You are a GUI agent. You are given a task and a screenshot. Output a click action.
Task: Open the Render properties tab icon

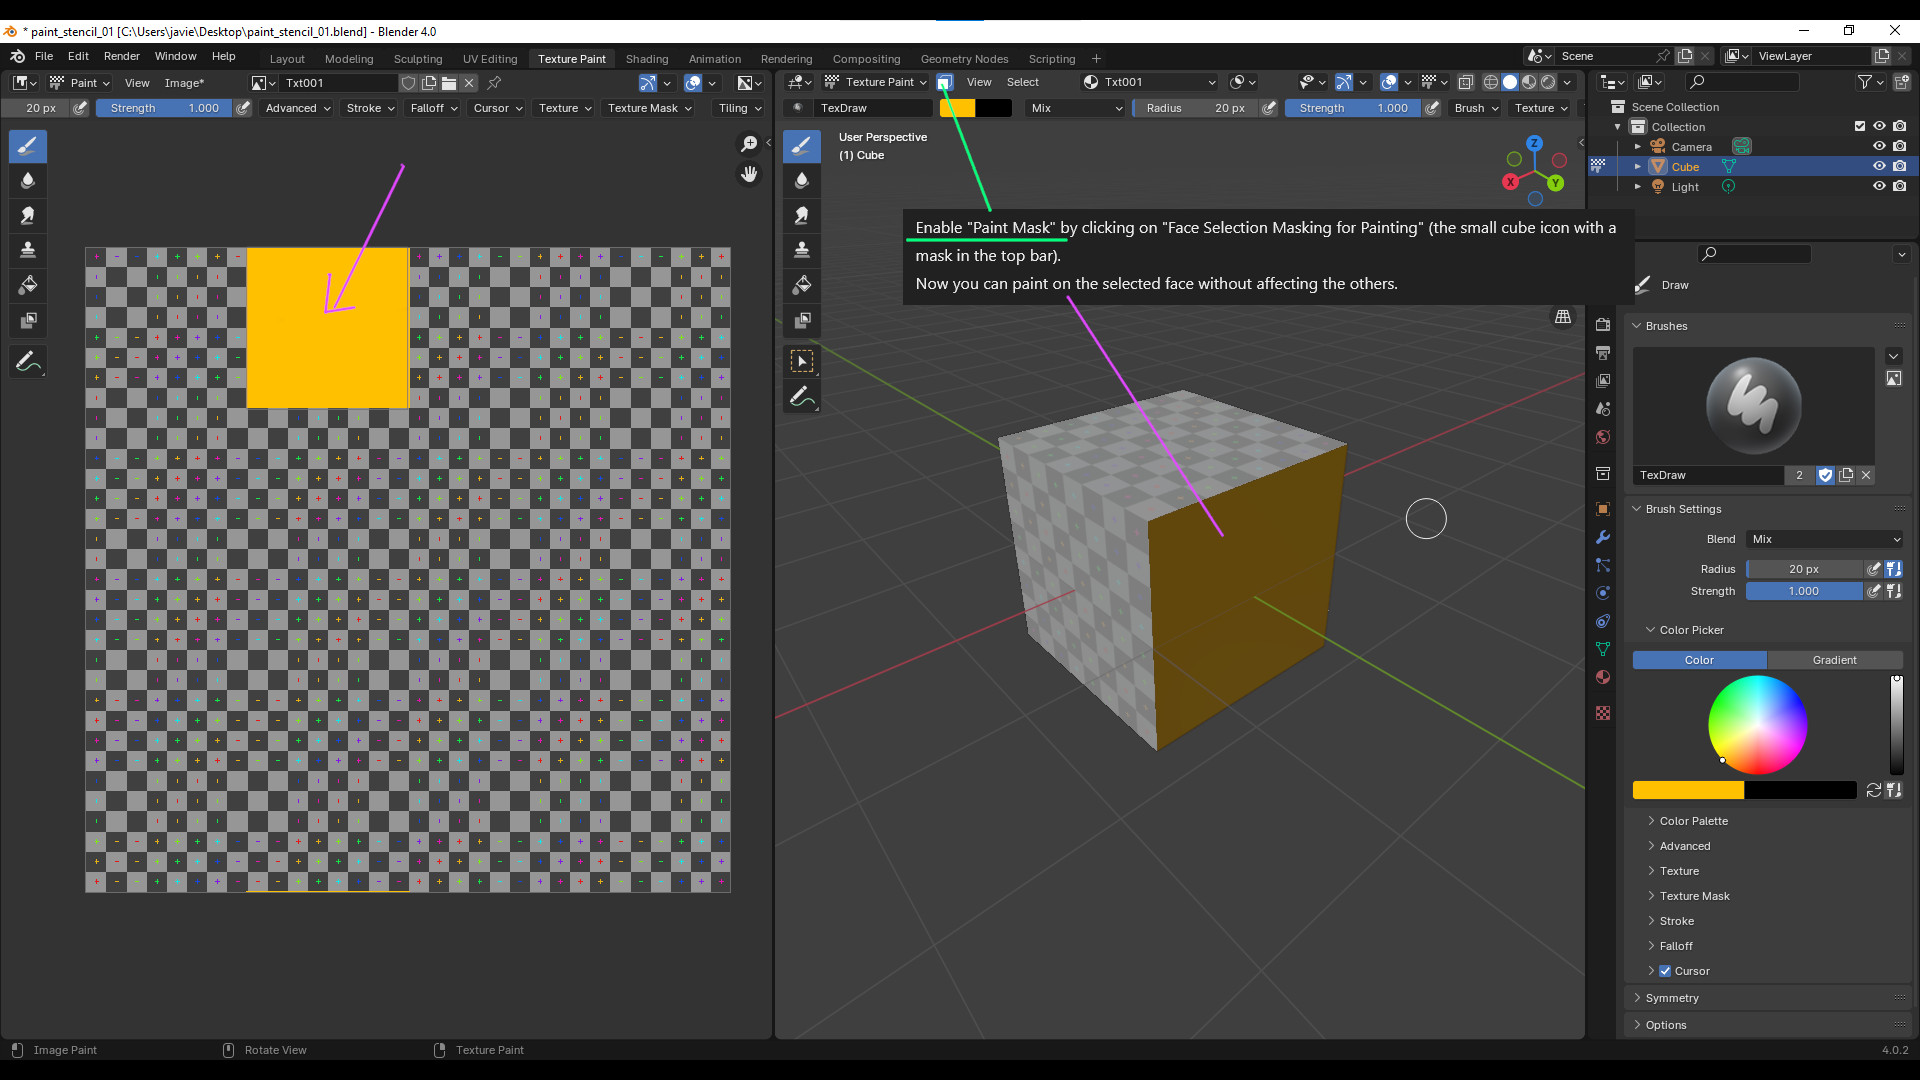1603,325
